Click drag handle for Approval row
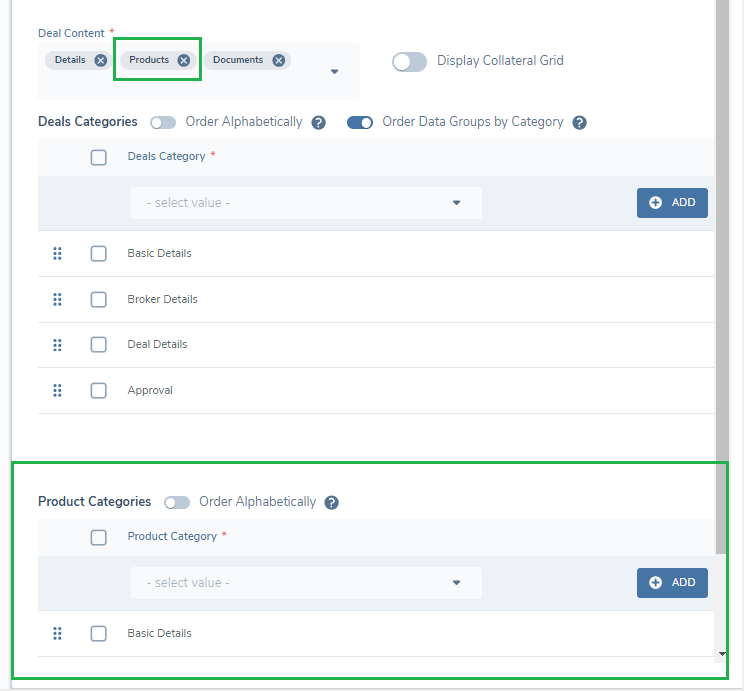 57,390
